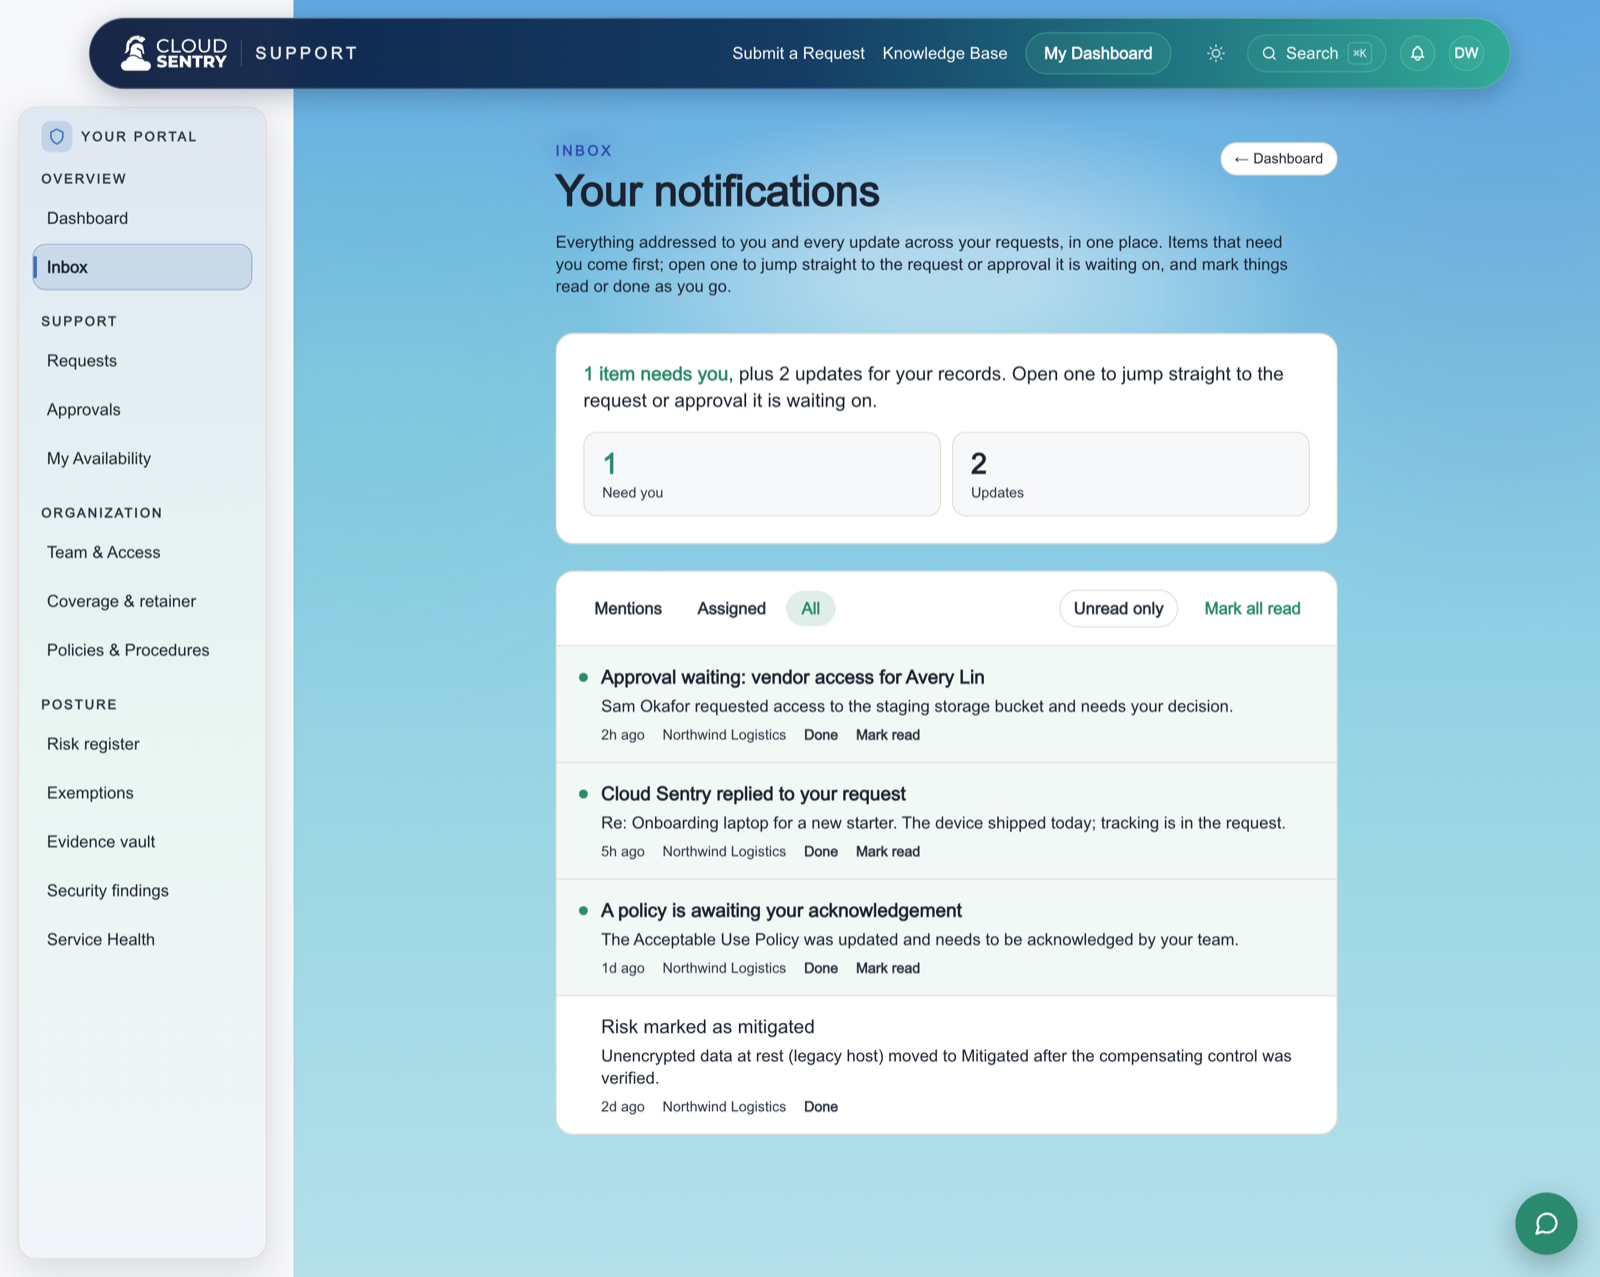Screen dimensions: 1600x1277
Task: Click the Your Portal shield icon
Action: 57,136
